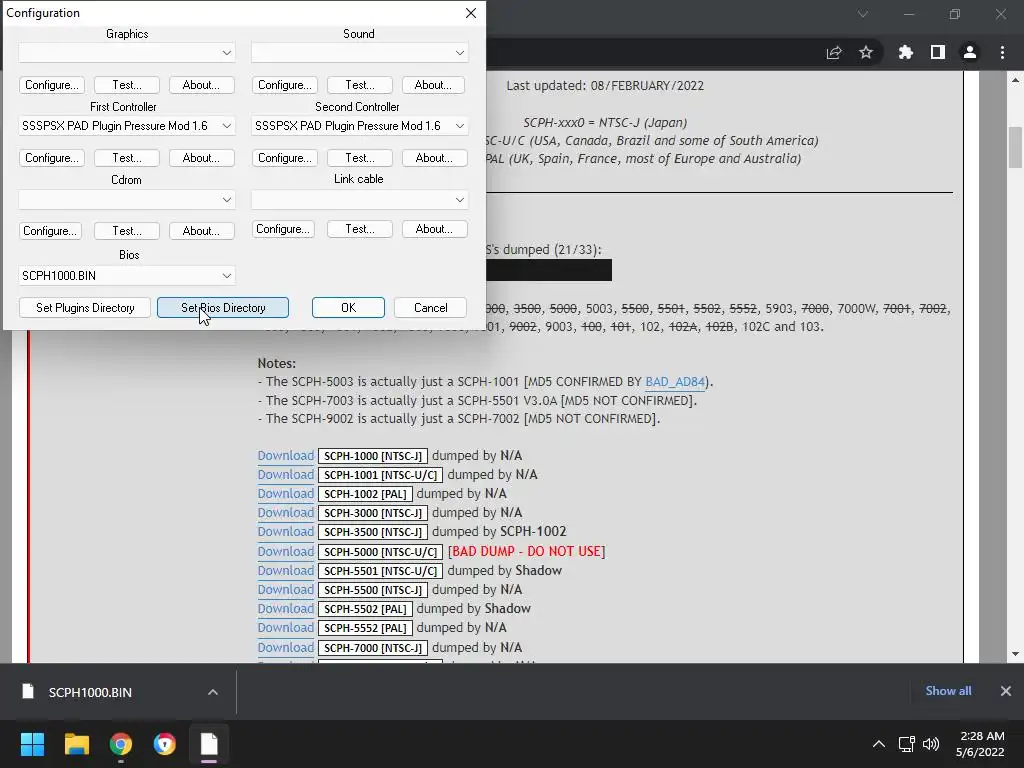This screenshot has width=1024, height=768.
Task: Open the Link cable plugin dropdown
Action: 359,199
